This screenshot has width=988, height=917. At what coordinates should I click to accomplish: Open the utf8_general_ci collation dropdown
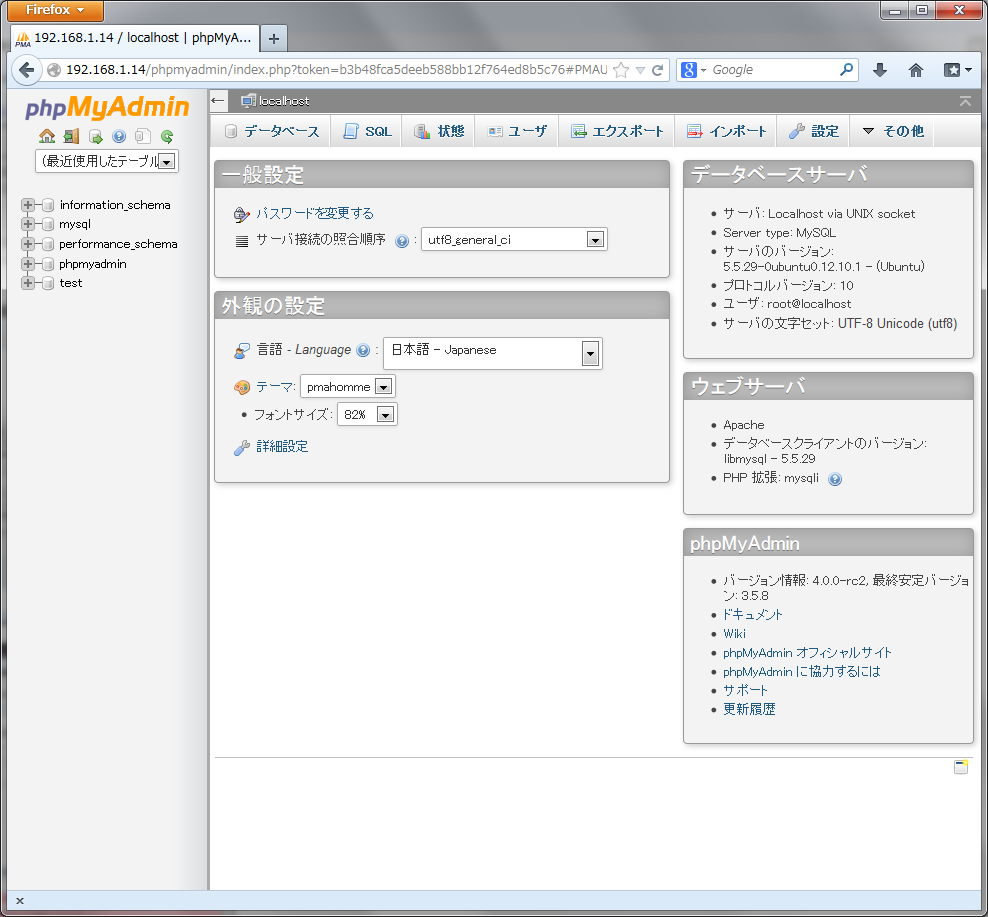tap(514, 239)
